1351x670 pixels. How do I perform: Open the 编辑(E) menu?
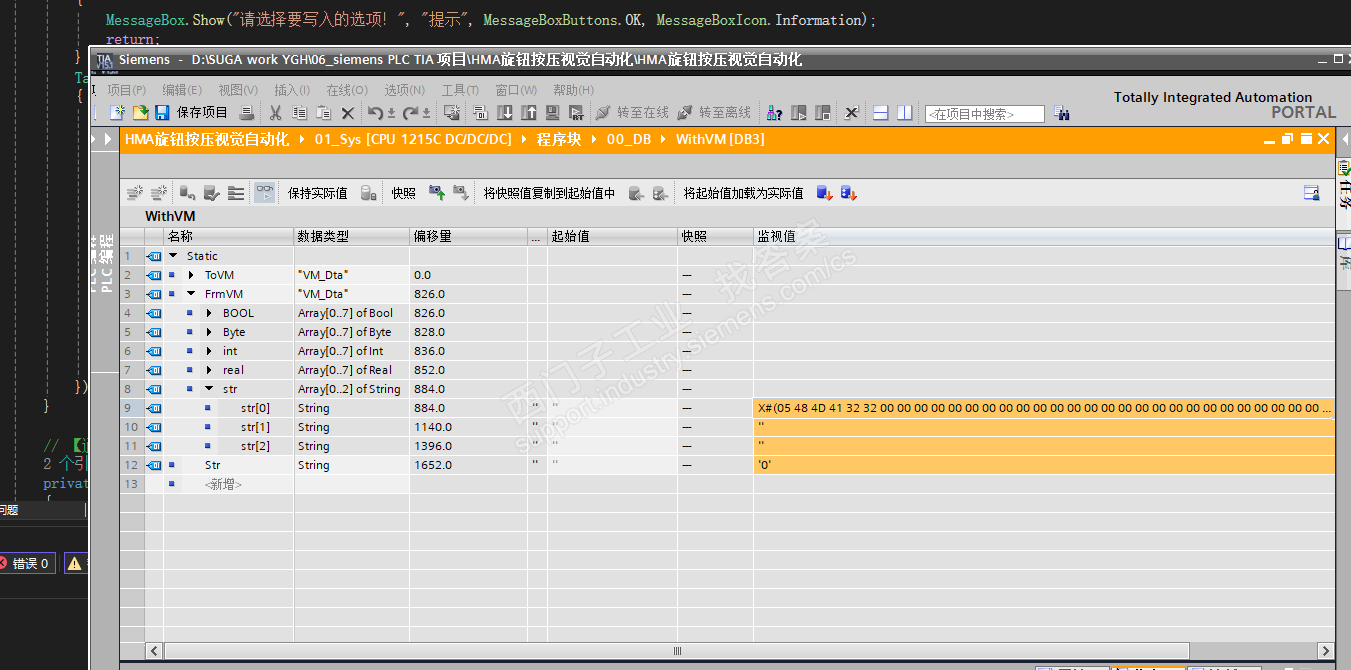(x=182, y=90)
